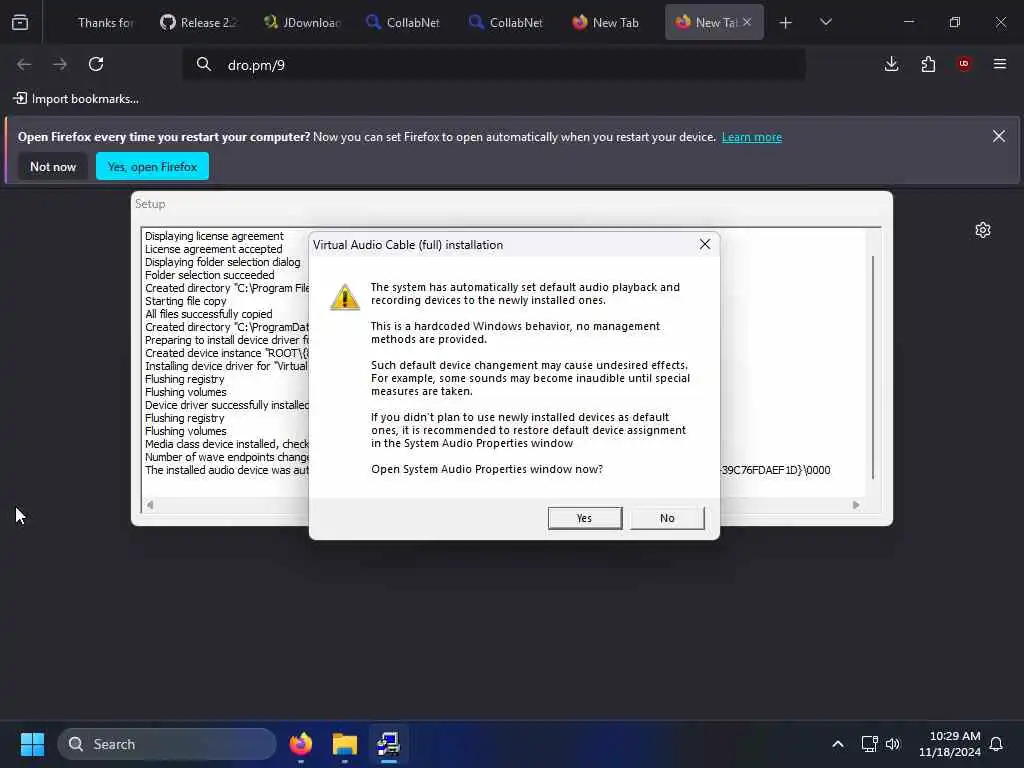Select the 'Folder selection succeeded' log line
The height and width of the screenshot is (768, 1024).
[210, 275]
